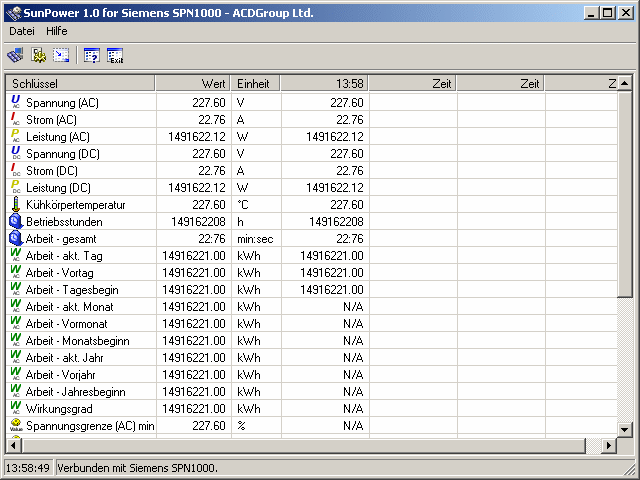Open the Hilfe menu
This screenshot has width=640, height=480.
57,31
